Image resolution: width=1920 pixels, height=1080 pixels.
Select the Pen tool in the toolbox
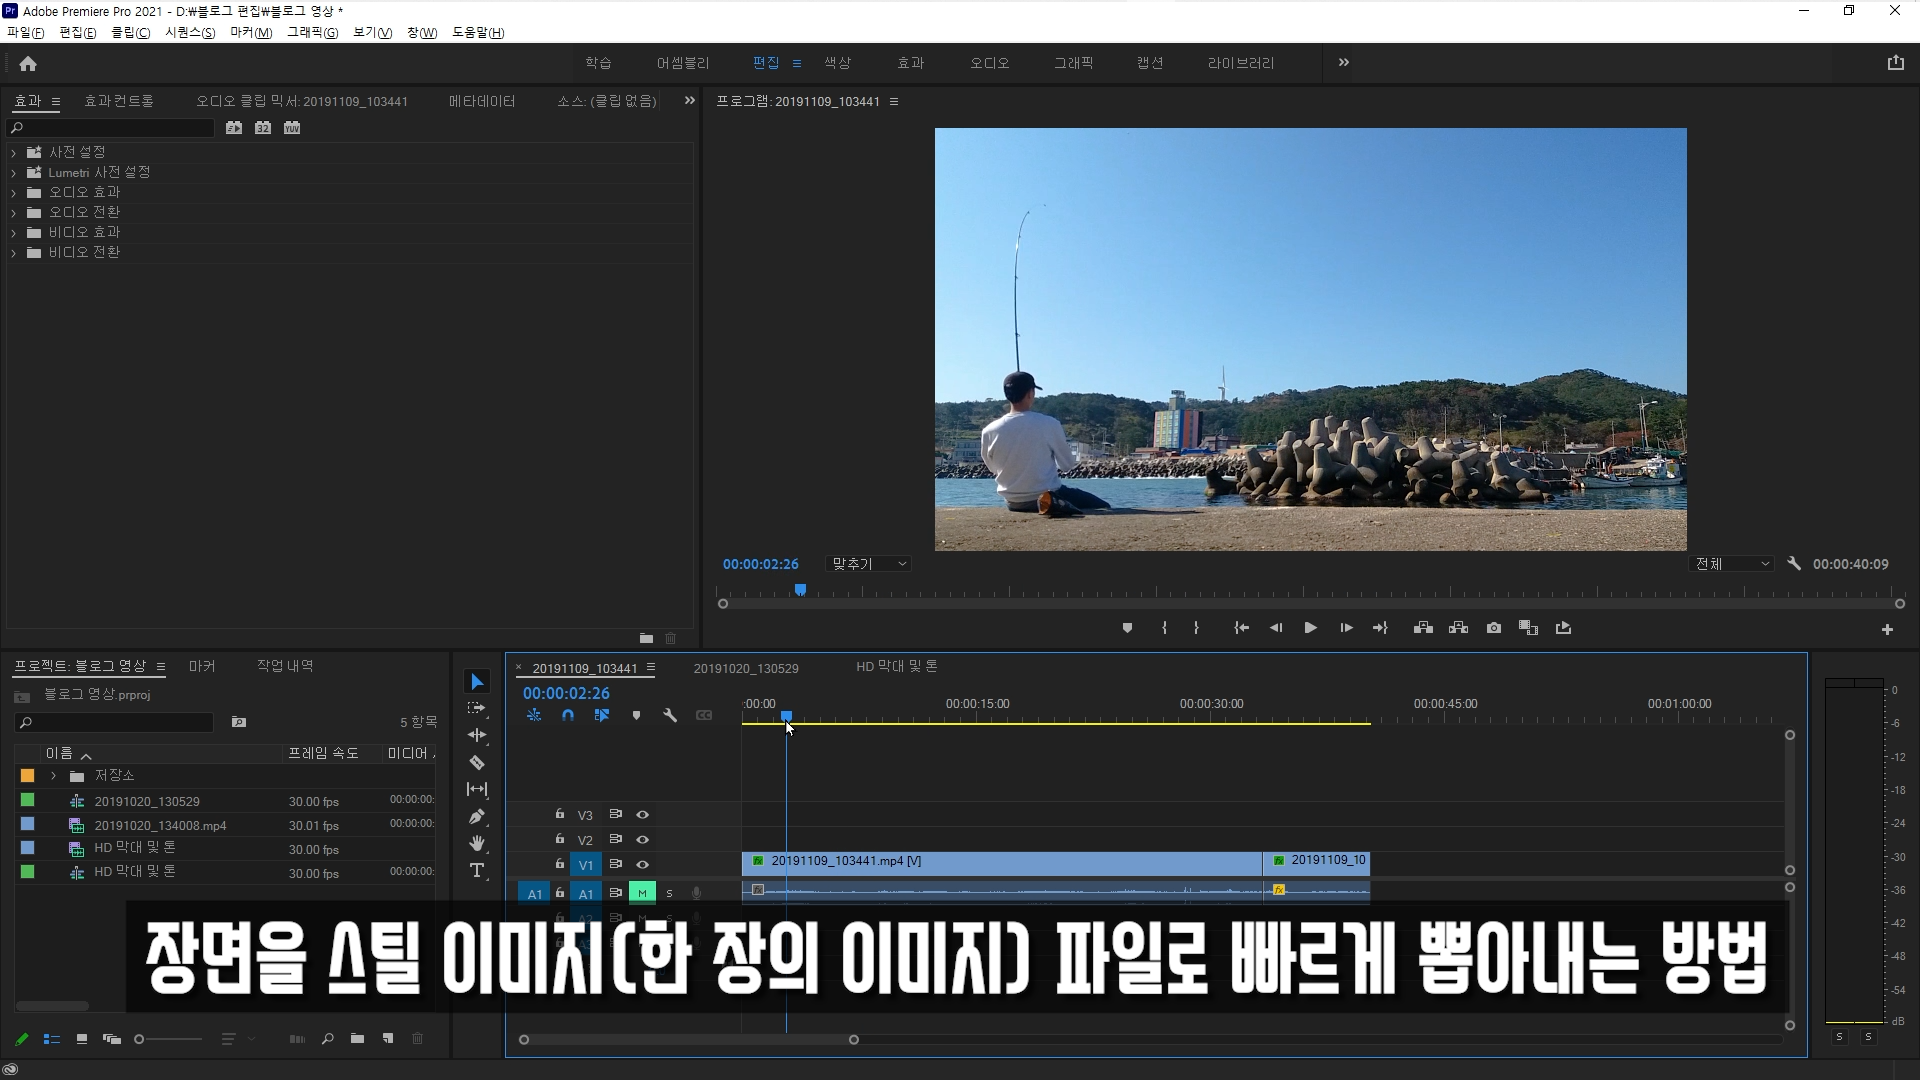pyautogui.click(x=477, y=817)
